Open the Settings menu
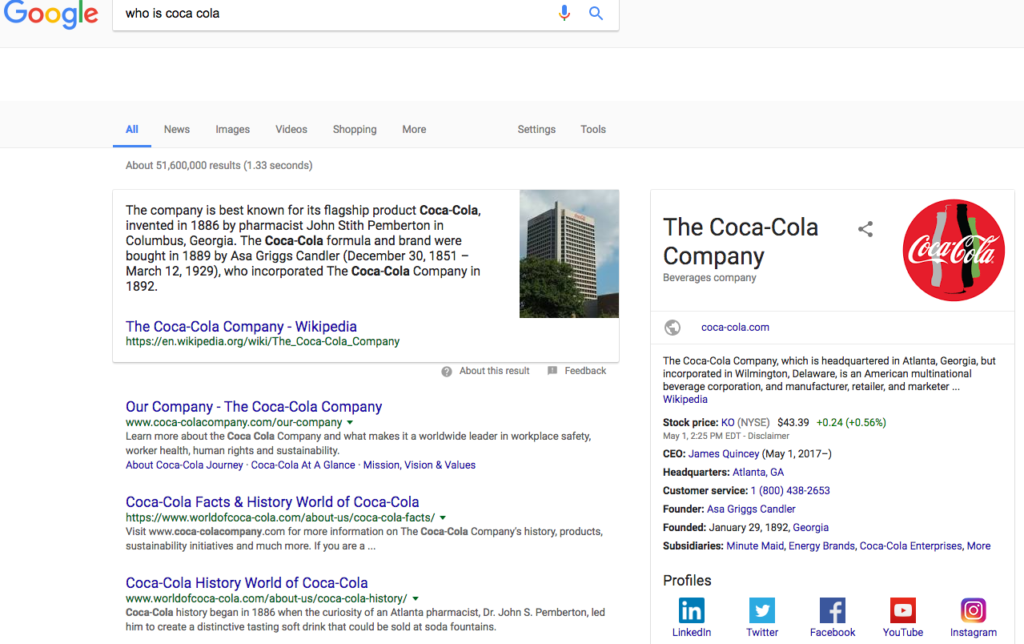Viewport: 1024px width, 644px height. (537, 129)
